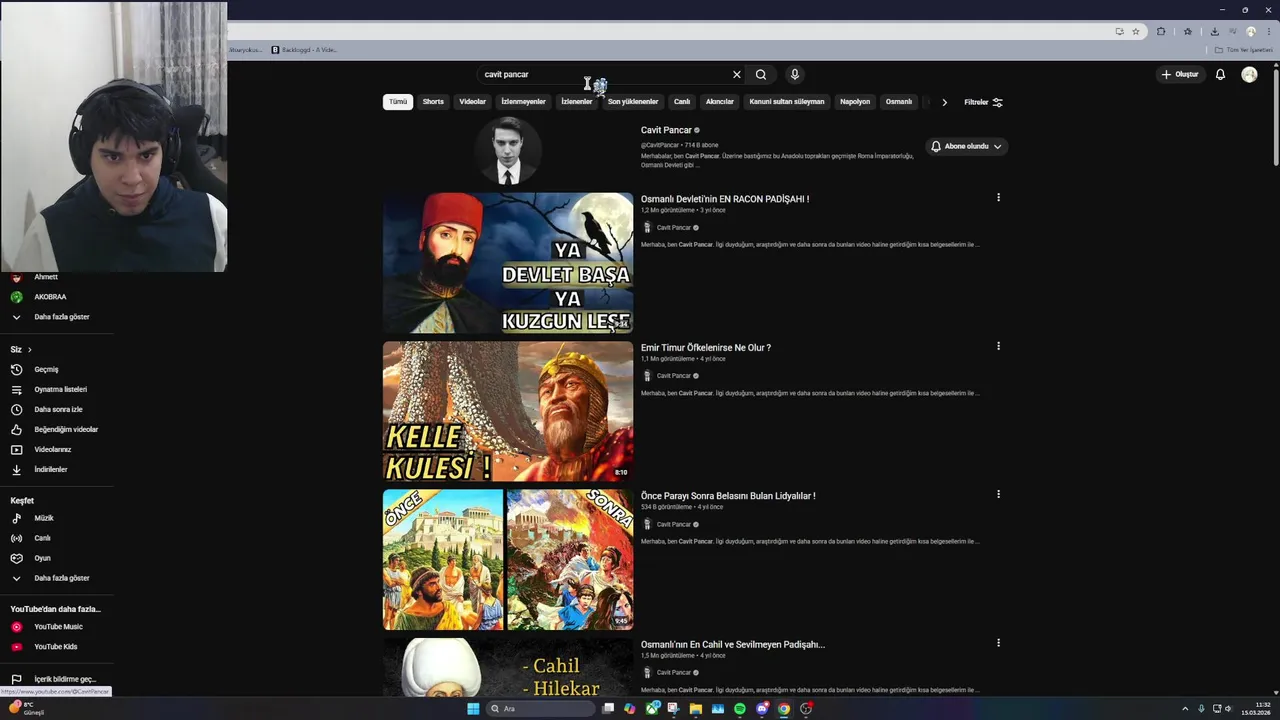Open Chrome extensions puzzle icon

[x=1161, y=31]
